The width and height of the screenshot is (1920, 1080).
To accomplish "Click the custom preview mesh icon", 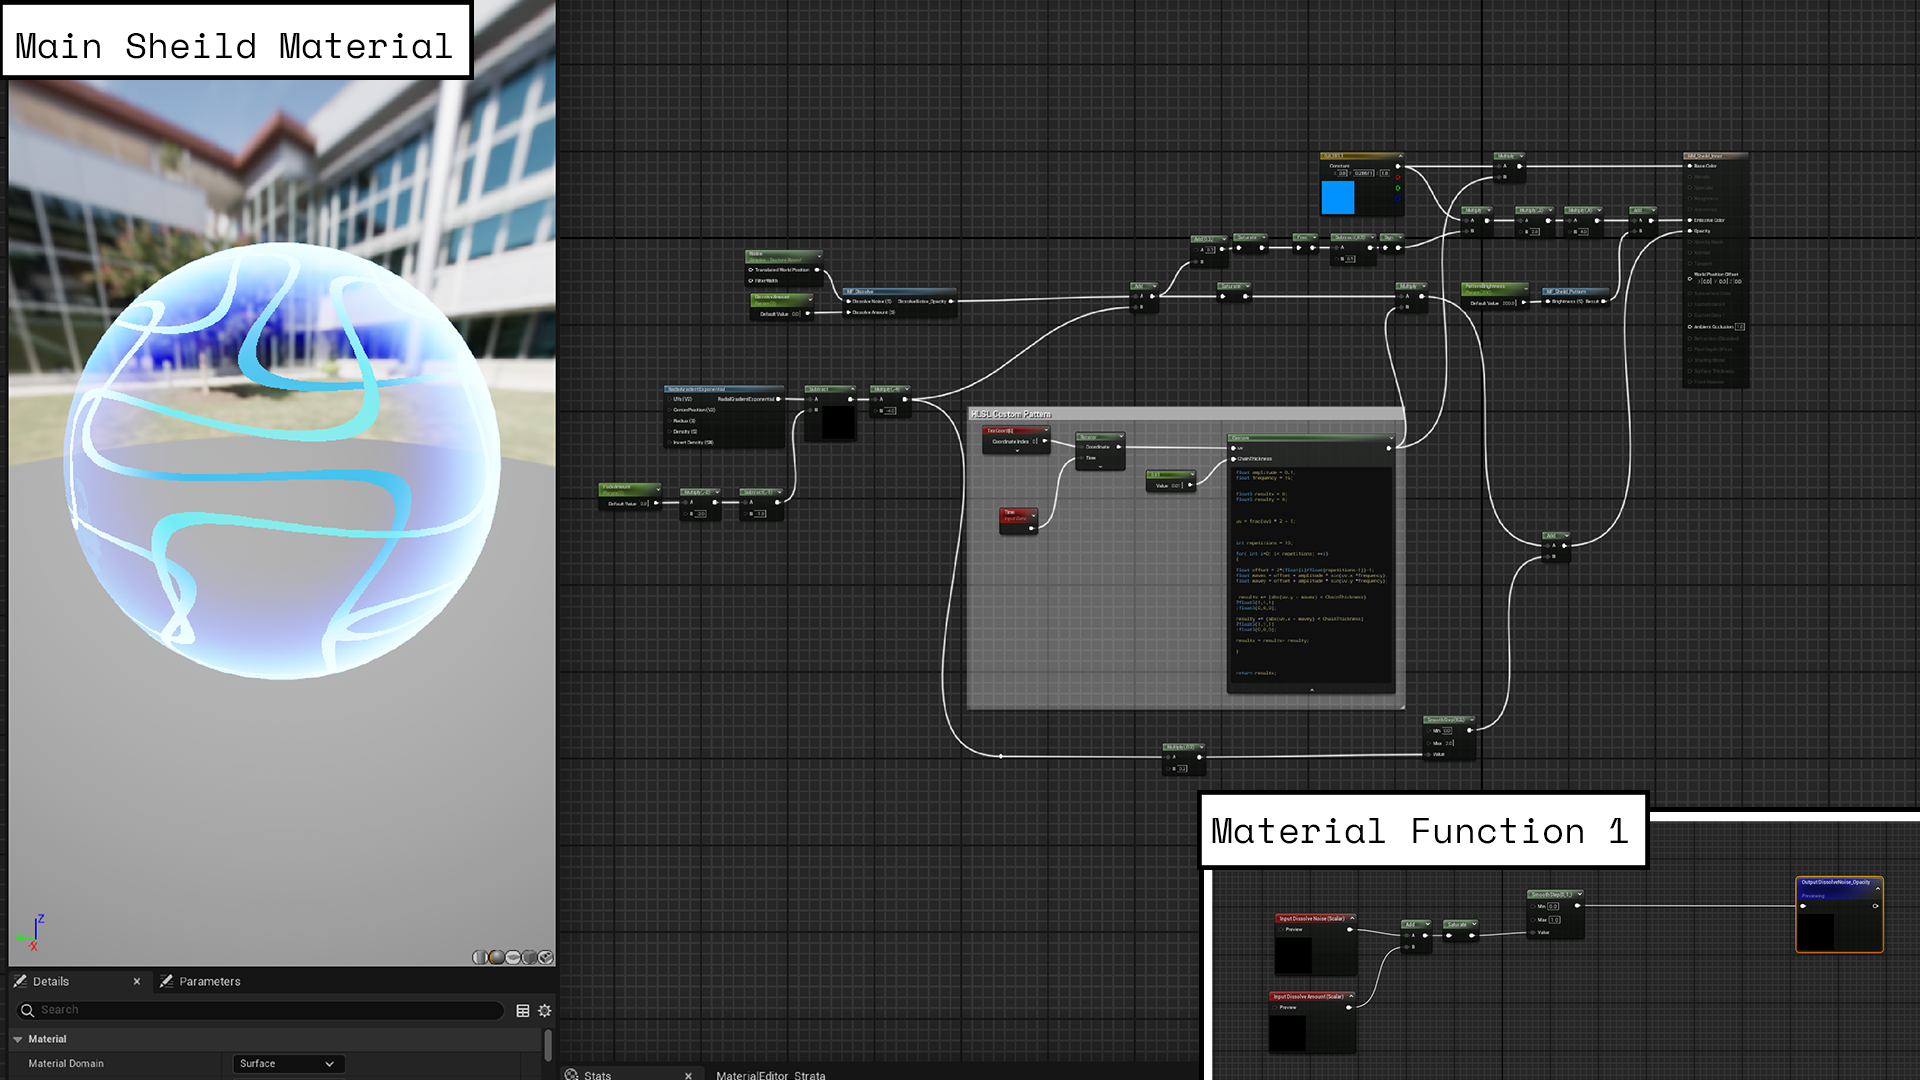I will [x=545, y=957].
